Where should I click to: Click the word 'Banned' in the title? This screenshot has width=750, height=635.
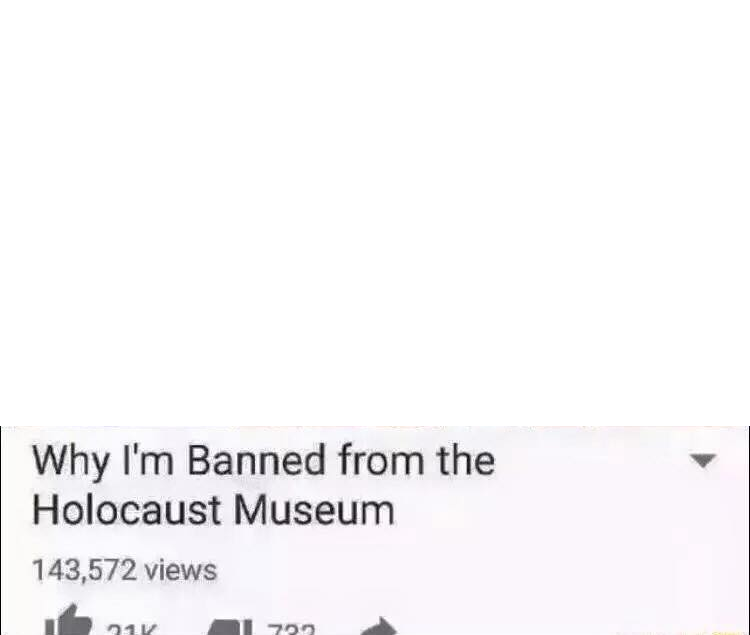256,460
